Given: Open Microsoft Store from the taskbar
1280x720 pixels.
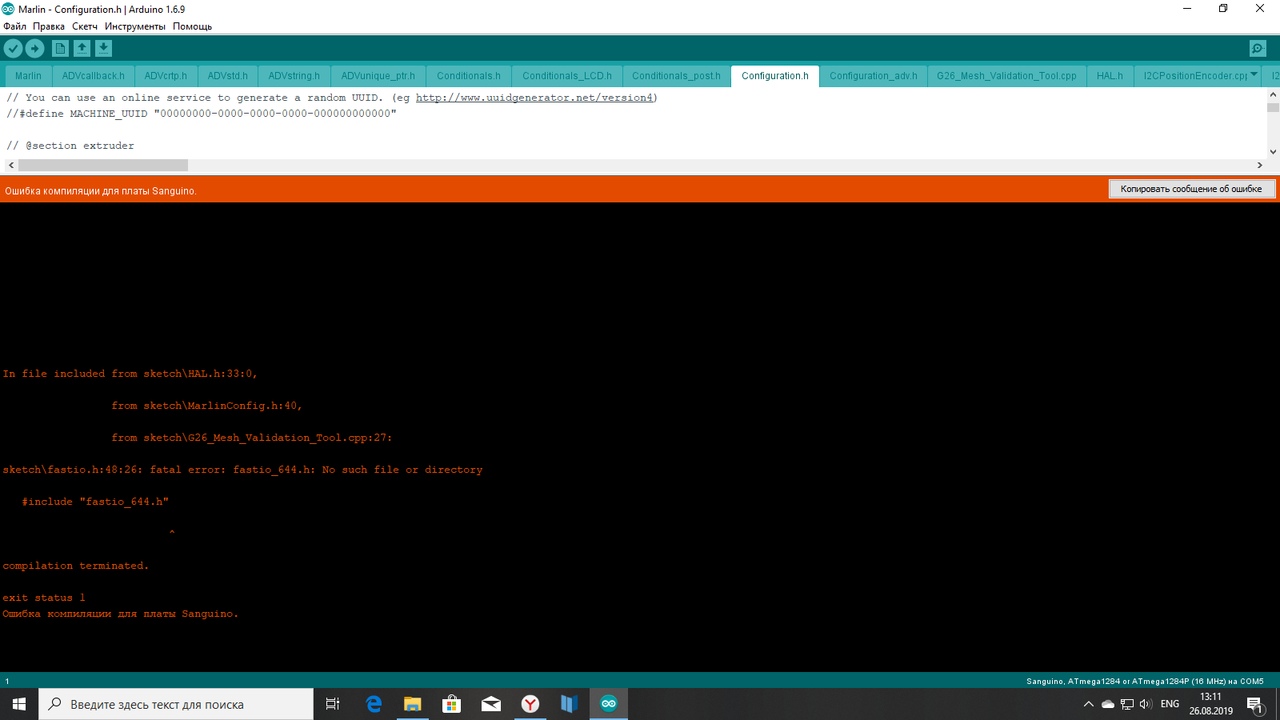Looking at the screenshot, I should coord(451,704).
